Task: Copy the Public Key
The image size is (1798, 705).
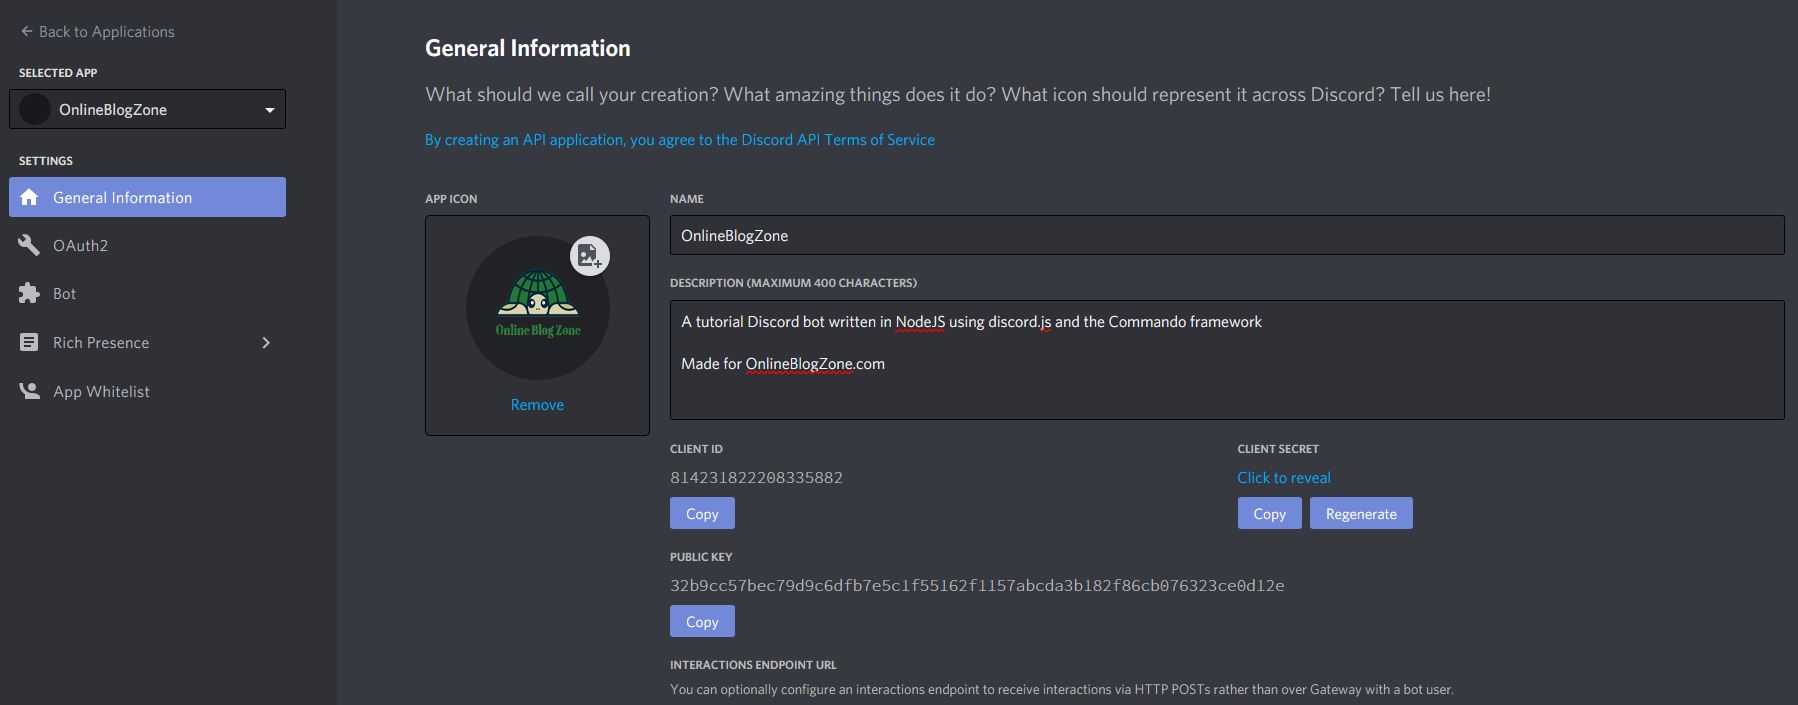Action: [701, 621]
